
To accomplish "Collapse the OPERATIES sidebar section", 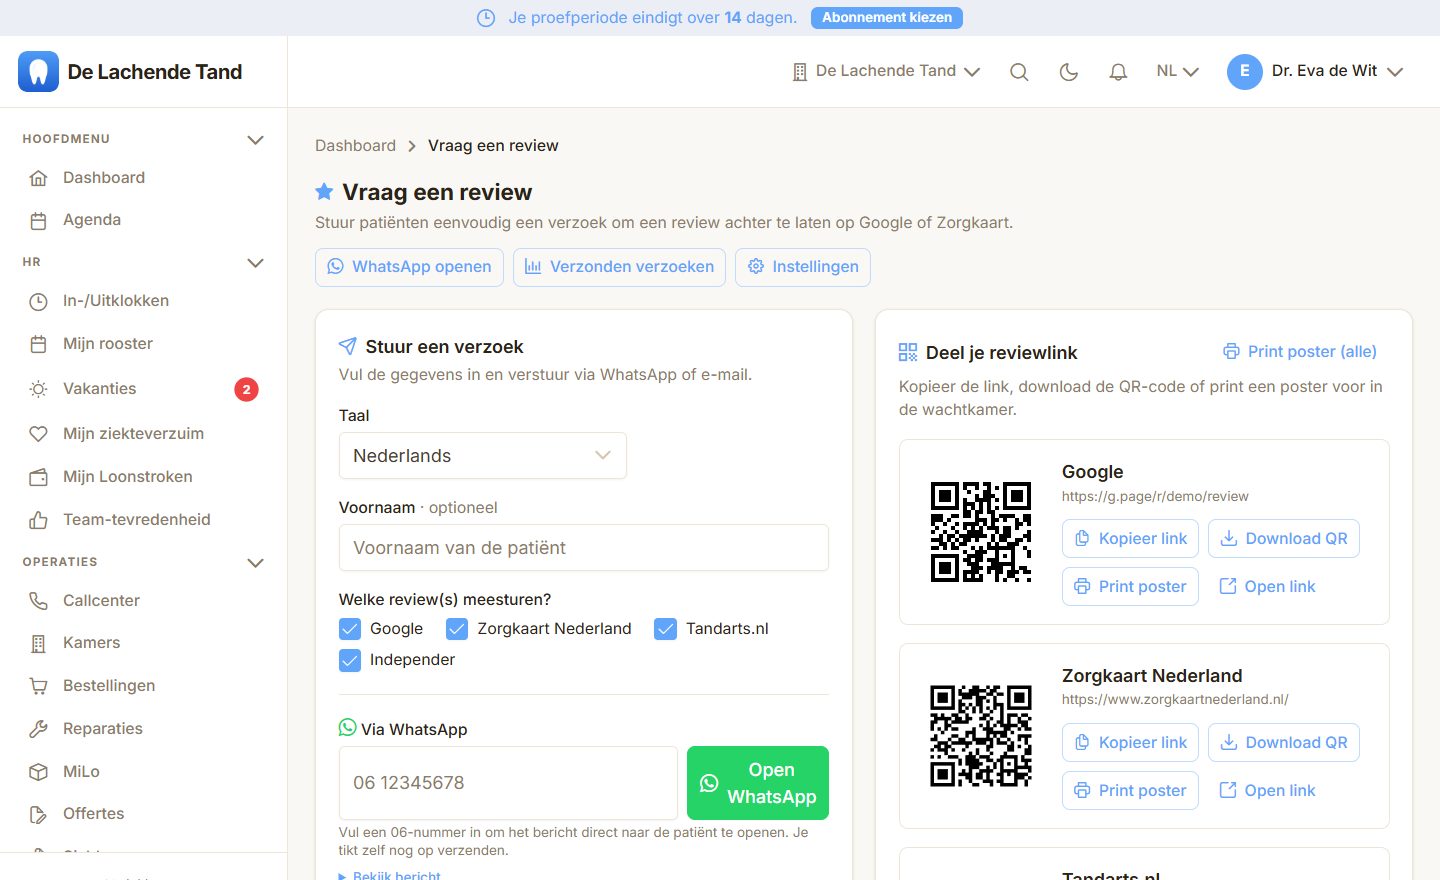I will click(255, 563).
